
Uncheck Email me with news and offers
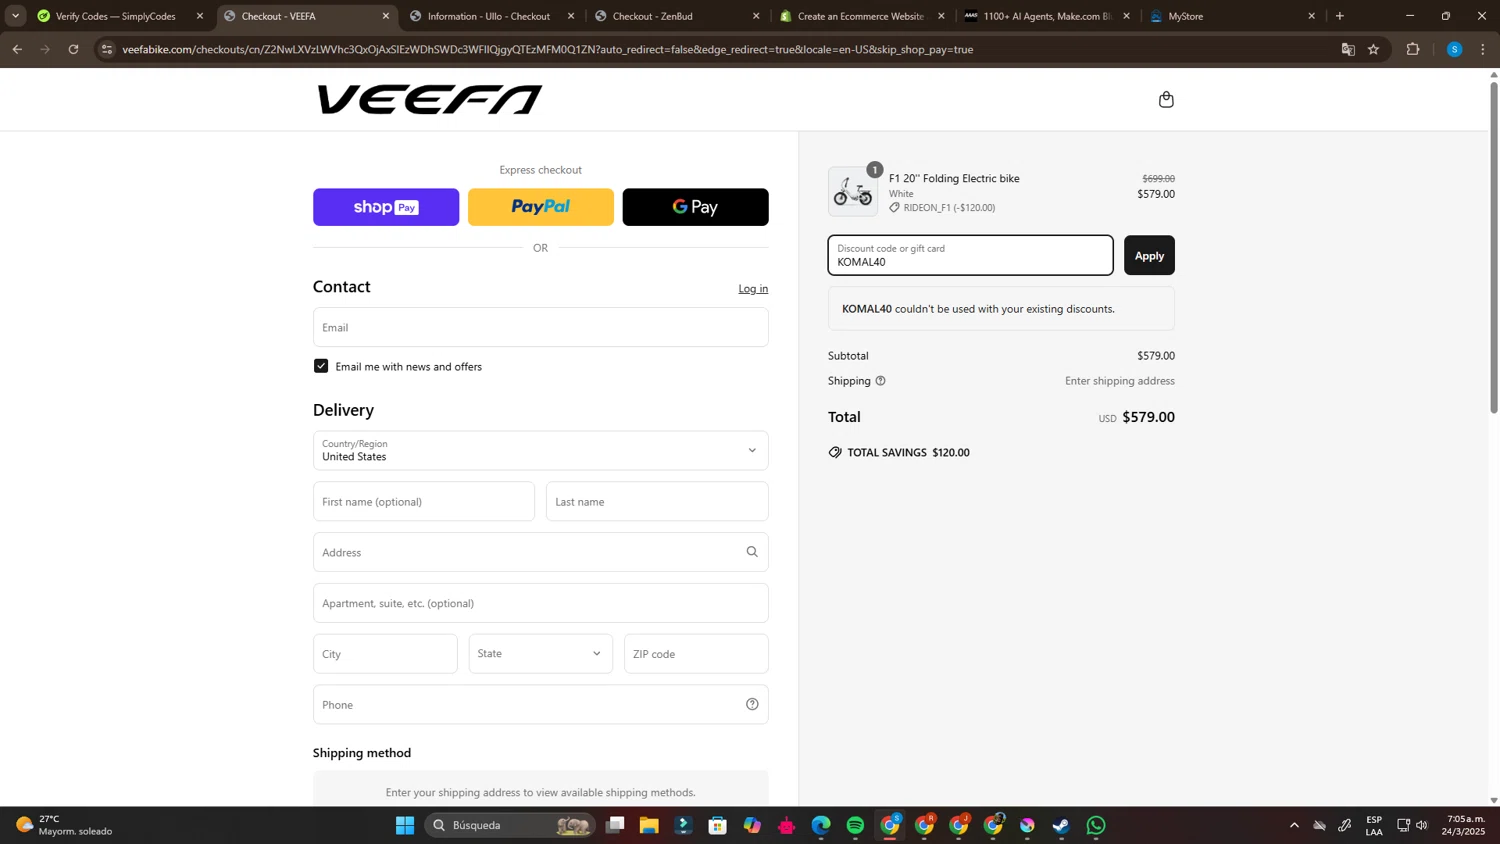click(x=321, y=366)
